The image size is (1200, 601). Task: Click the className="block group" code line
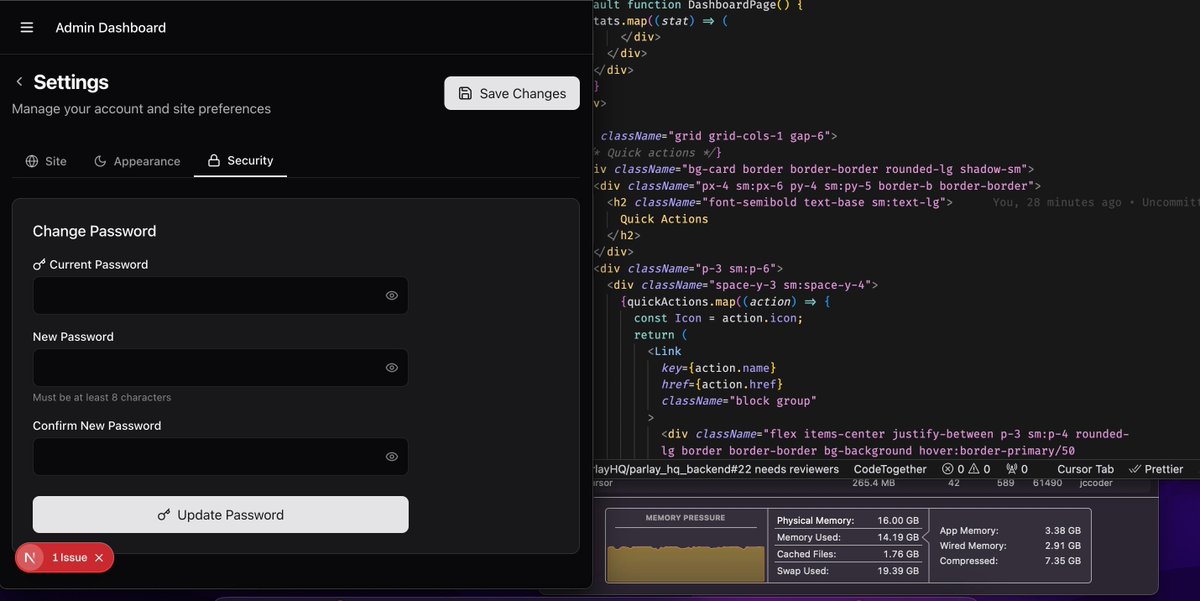pos(738,401)
